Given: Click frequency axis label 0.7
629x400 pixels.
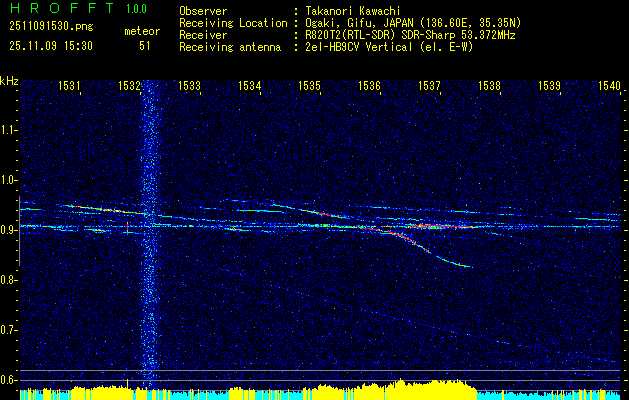Looking at the screenshot, I should 7,330.
